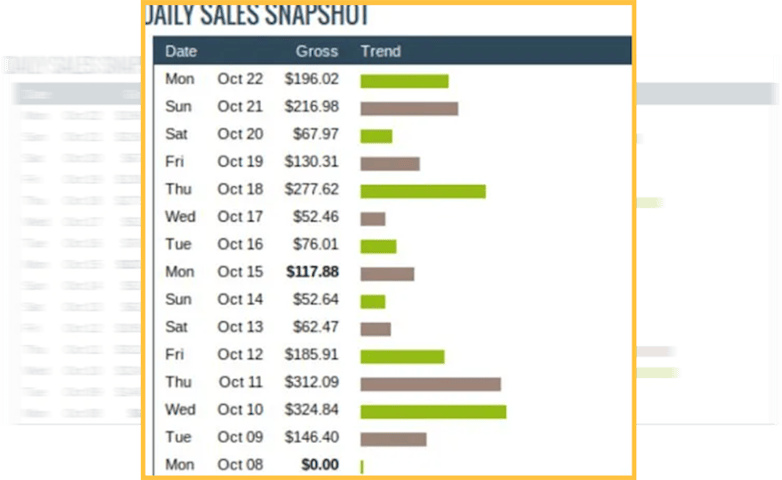This screenshot has width=782, height=480.
Task: Click the bold $0.00 gross value
Action: (x=320, y=465)
